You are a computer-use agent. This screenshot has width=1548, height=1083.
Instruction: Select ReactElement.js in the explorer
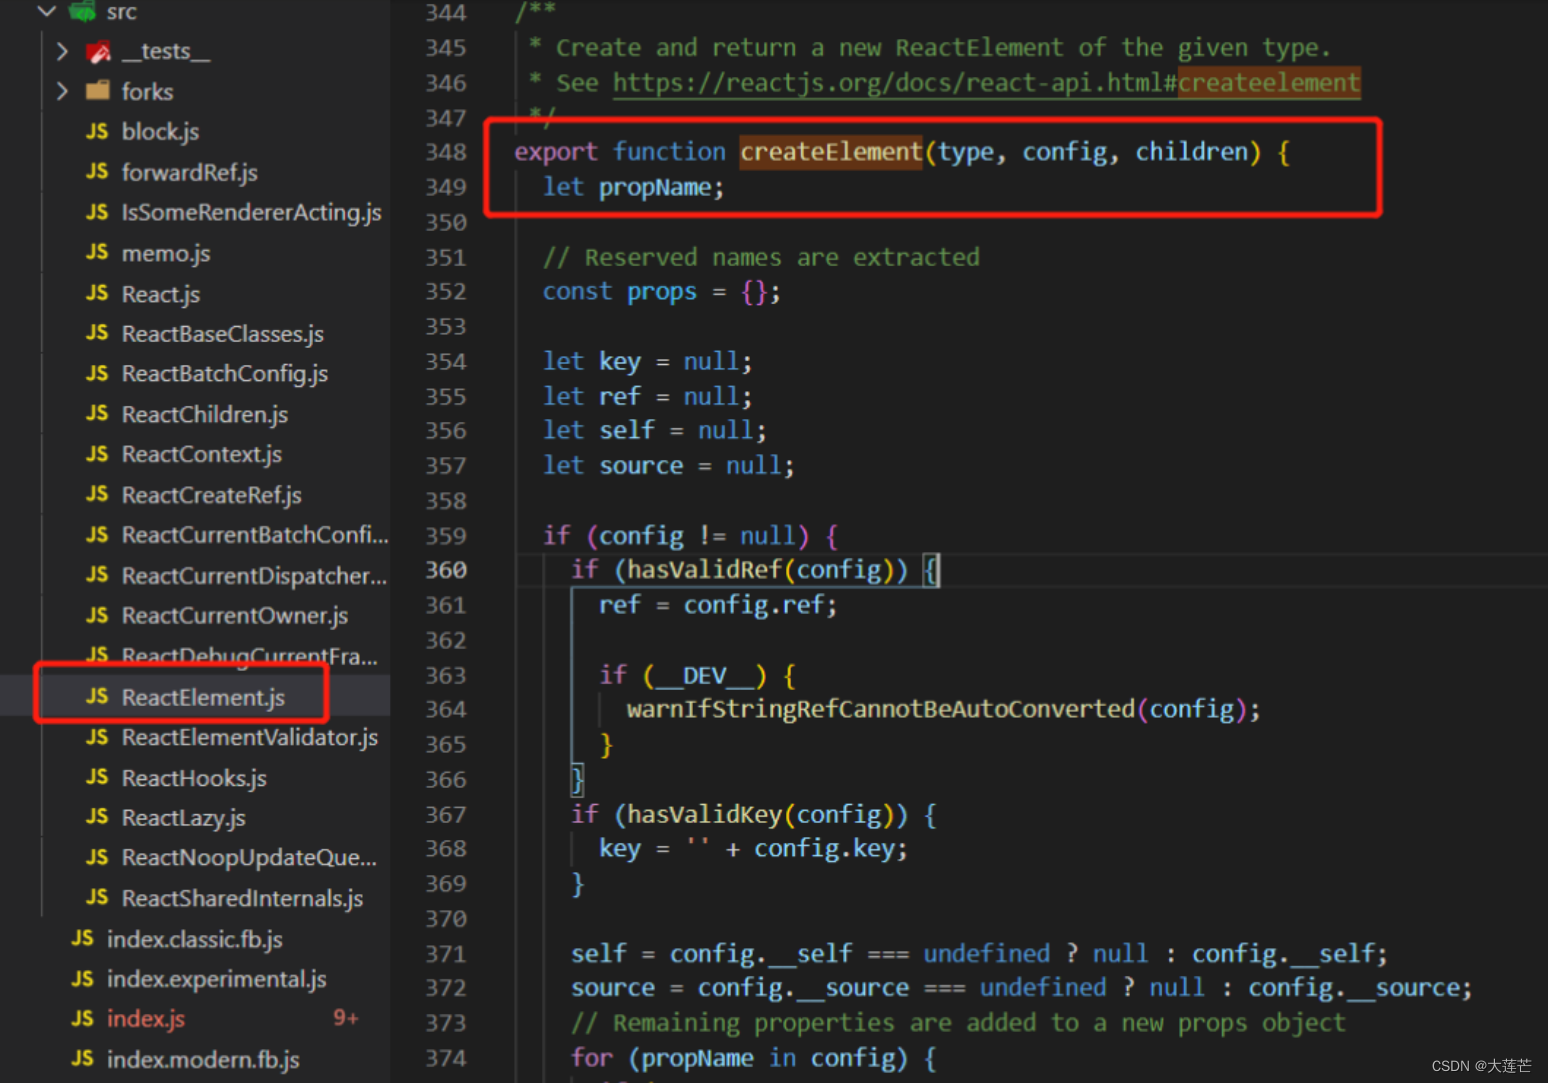tap(204, 696)
